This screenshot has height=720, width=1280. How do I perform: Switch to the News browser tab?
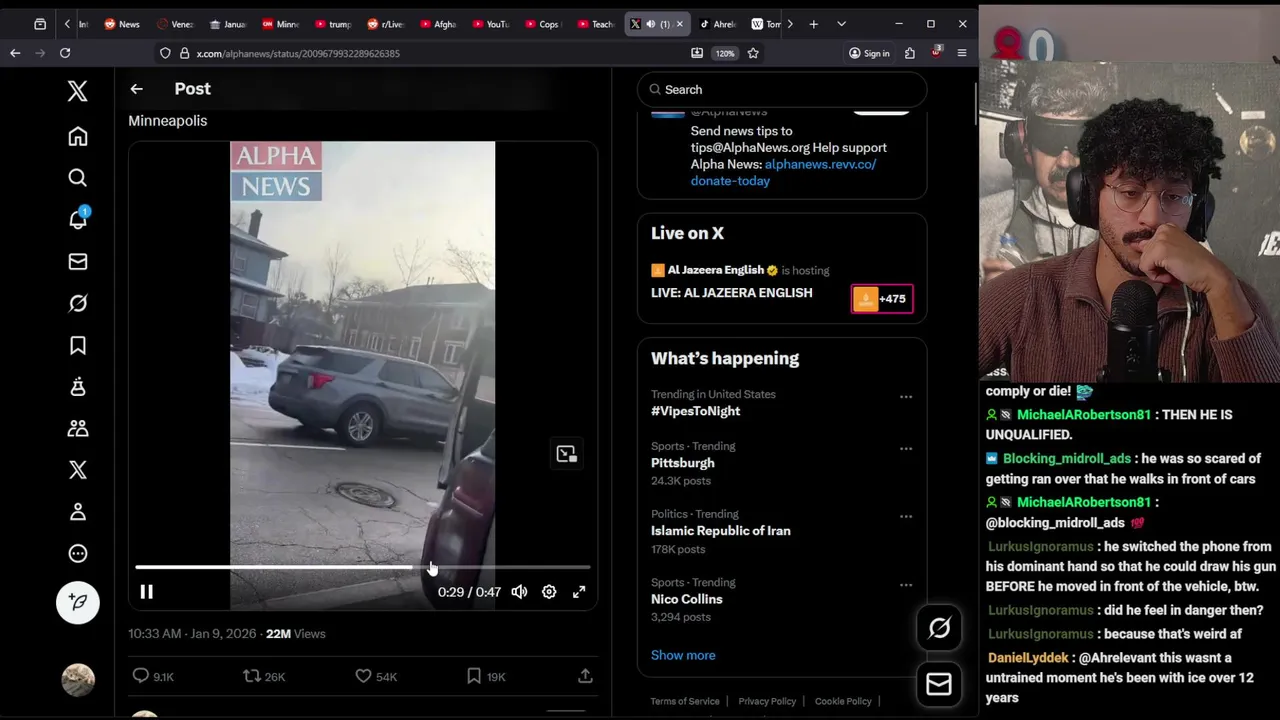pyautogui.click(x=122, y=24)
